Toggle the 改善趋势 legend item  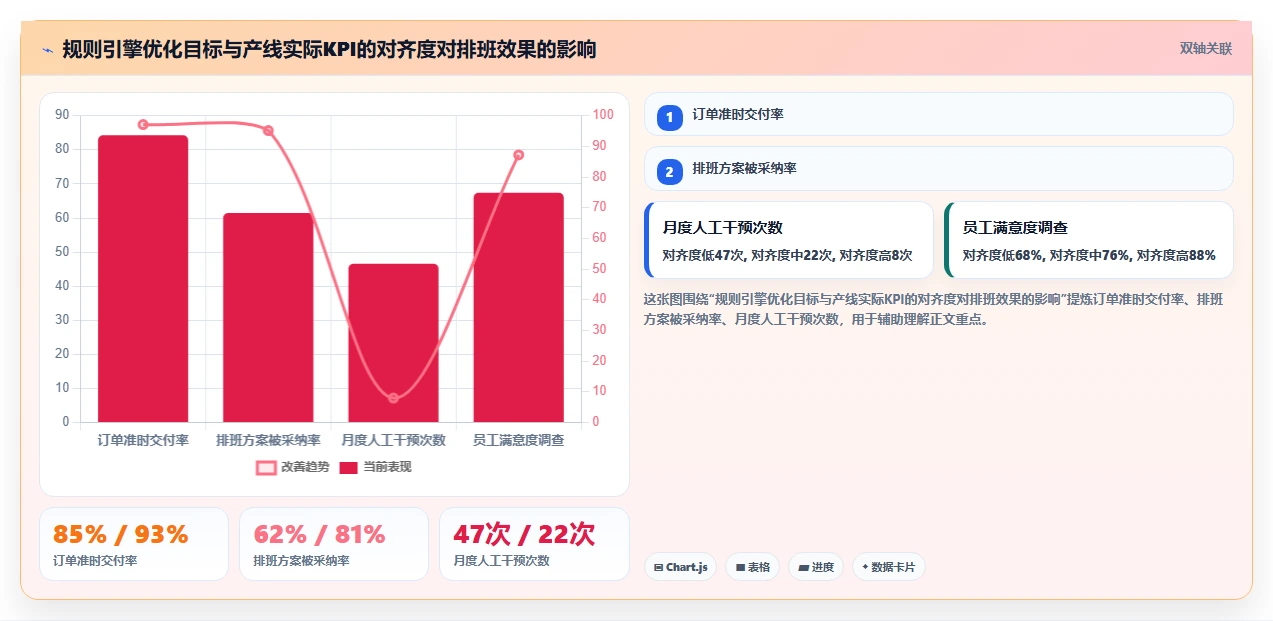(x=292, y=467)
